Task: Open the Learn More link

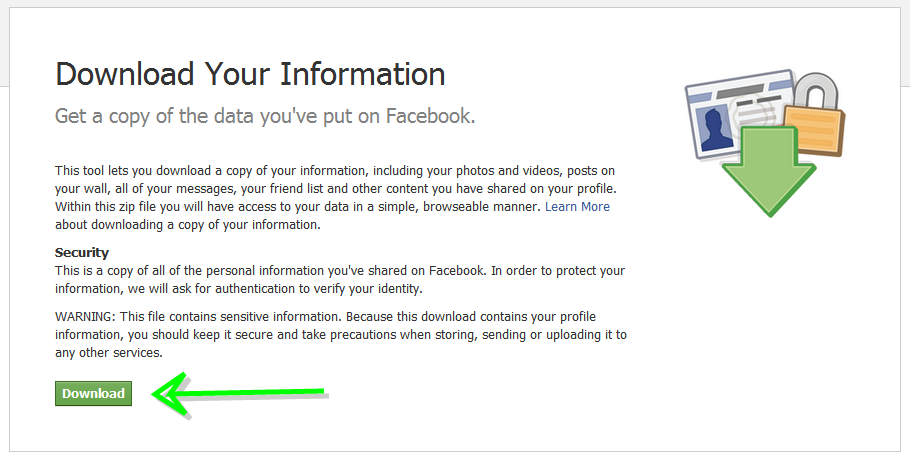Action: pos(577,207)
